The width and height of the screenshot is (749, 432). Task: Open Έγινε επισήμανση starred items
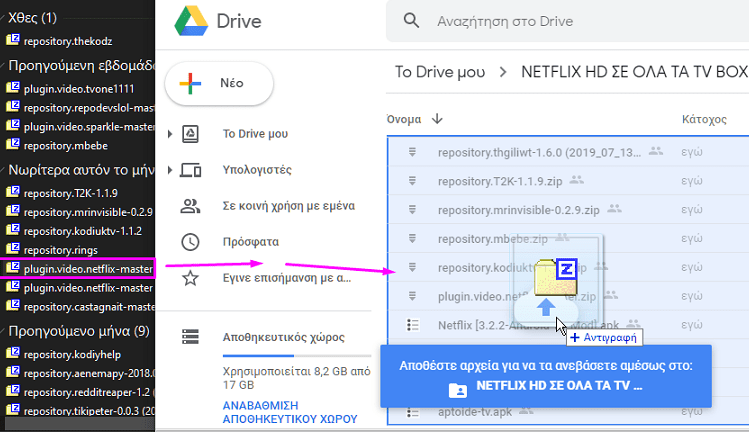pos(287,278)
